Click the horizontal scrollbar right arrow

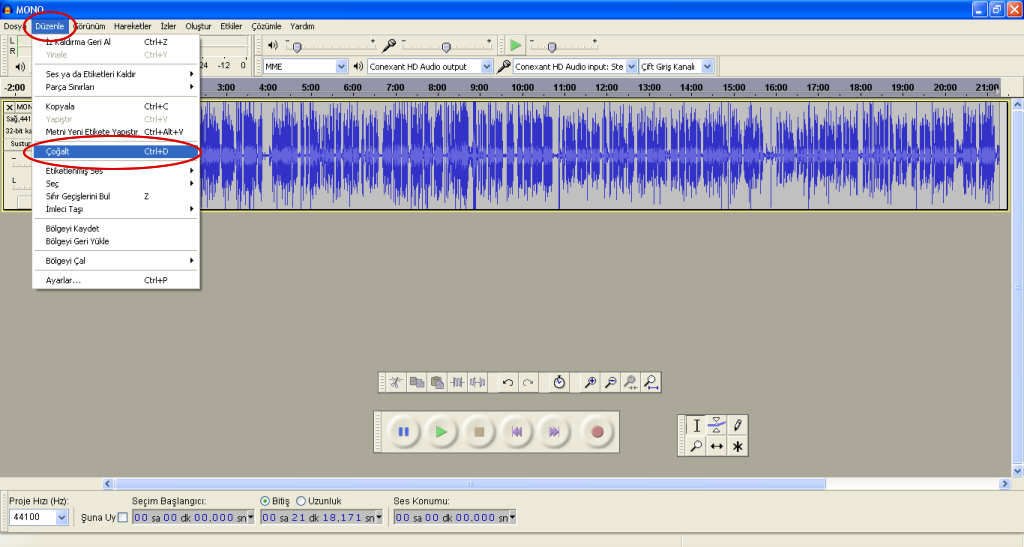tap(1005, 484)
